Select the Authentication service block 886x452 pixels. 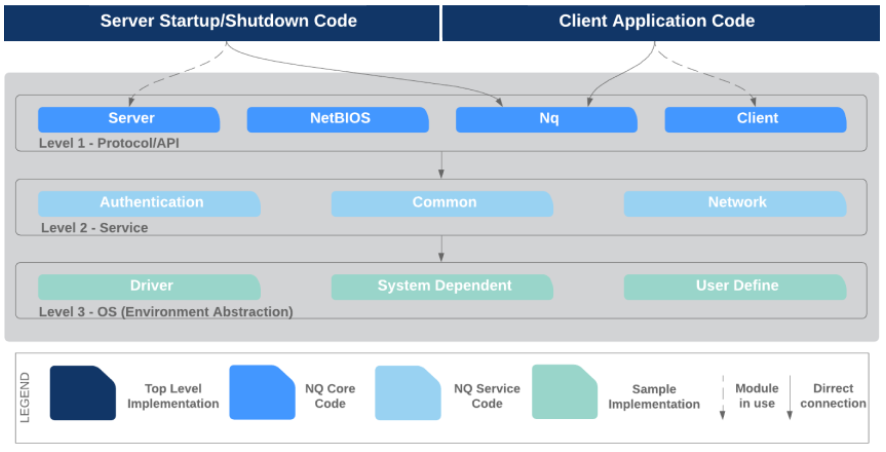click(149, 203)
